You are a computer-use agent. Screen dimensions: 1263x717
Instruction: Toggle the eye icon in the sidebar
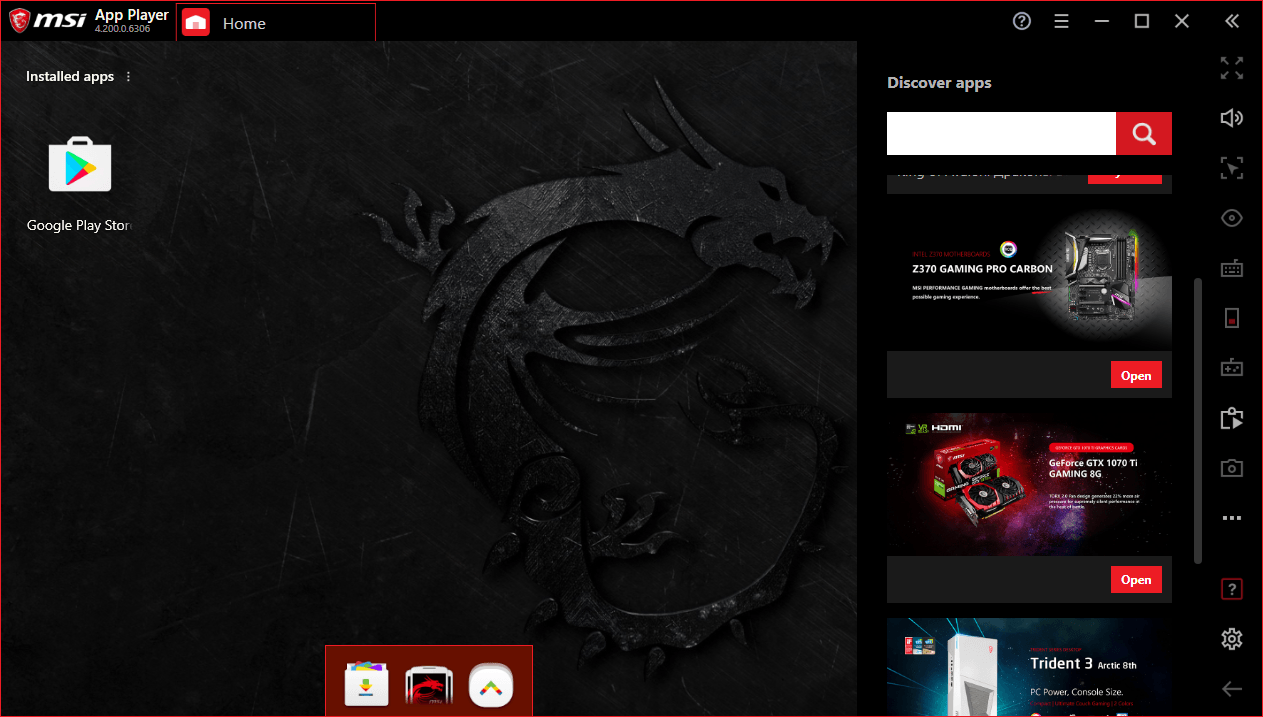pos(1232,218)
